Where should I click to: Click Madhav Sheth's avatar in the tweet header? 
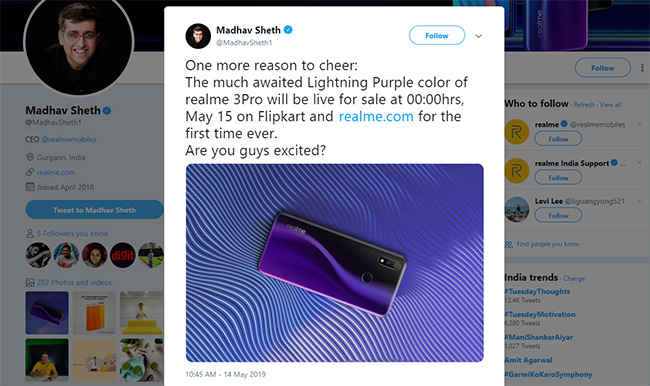(198, 36)
